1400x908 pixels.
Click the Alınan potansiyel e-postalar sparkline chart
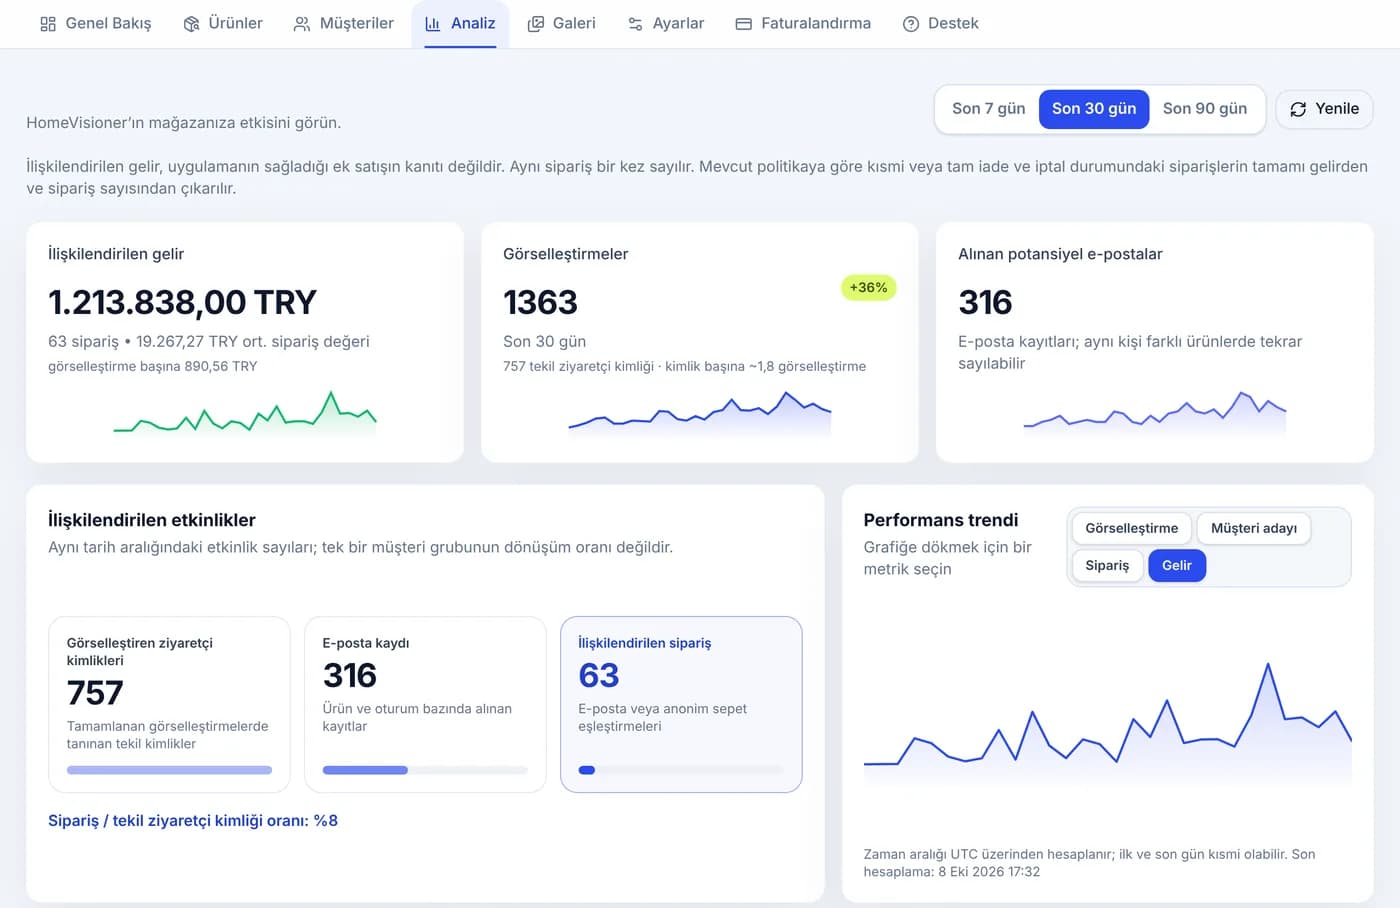(1155, 414)
